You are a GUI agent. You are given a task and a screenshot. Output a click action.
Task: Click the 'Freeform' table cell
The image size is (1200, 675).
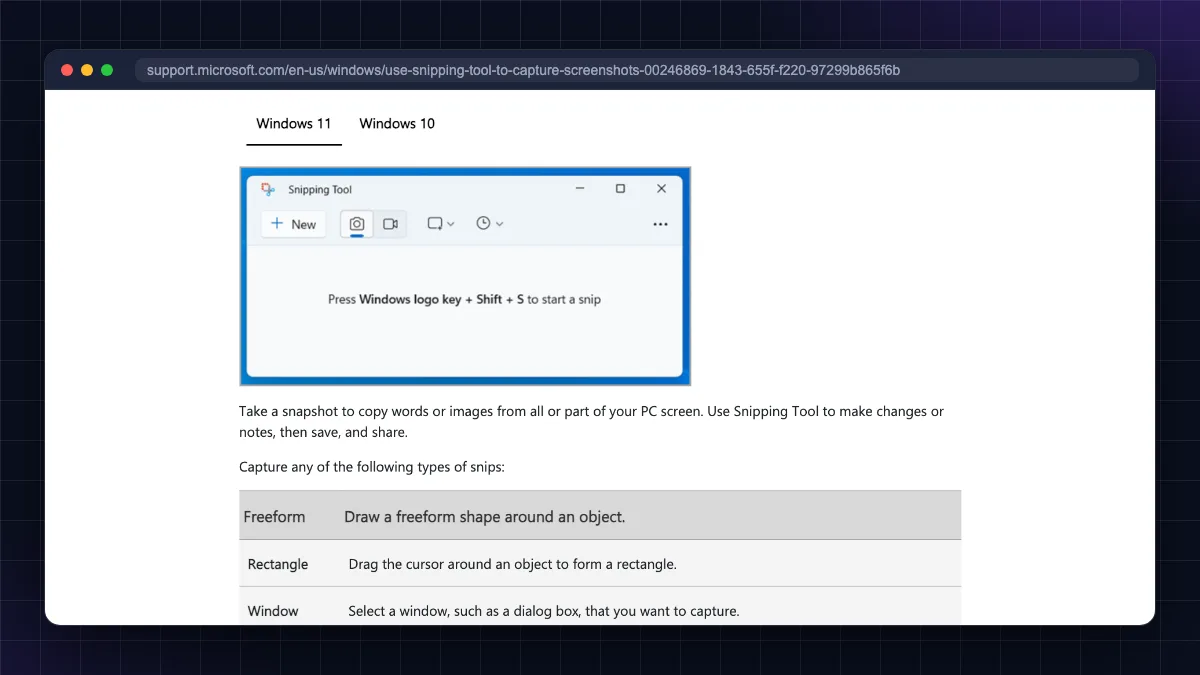coord(274,516)
